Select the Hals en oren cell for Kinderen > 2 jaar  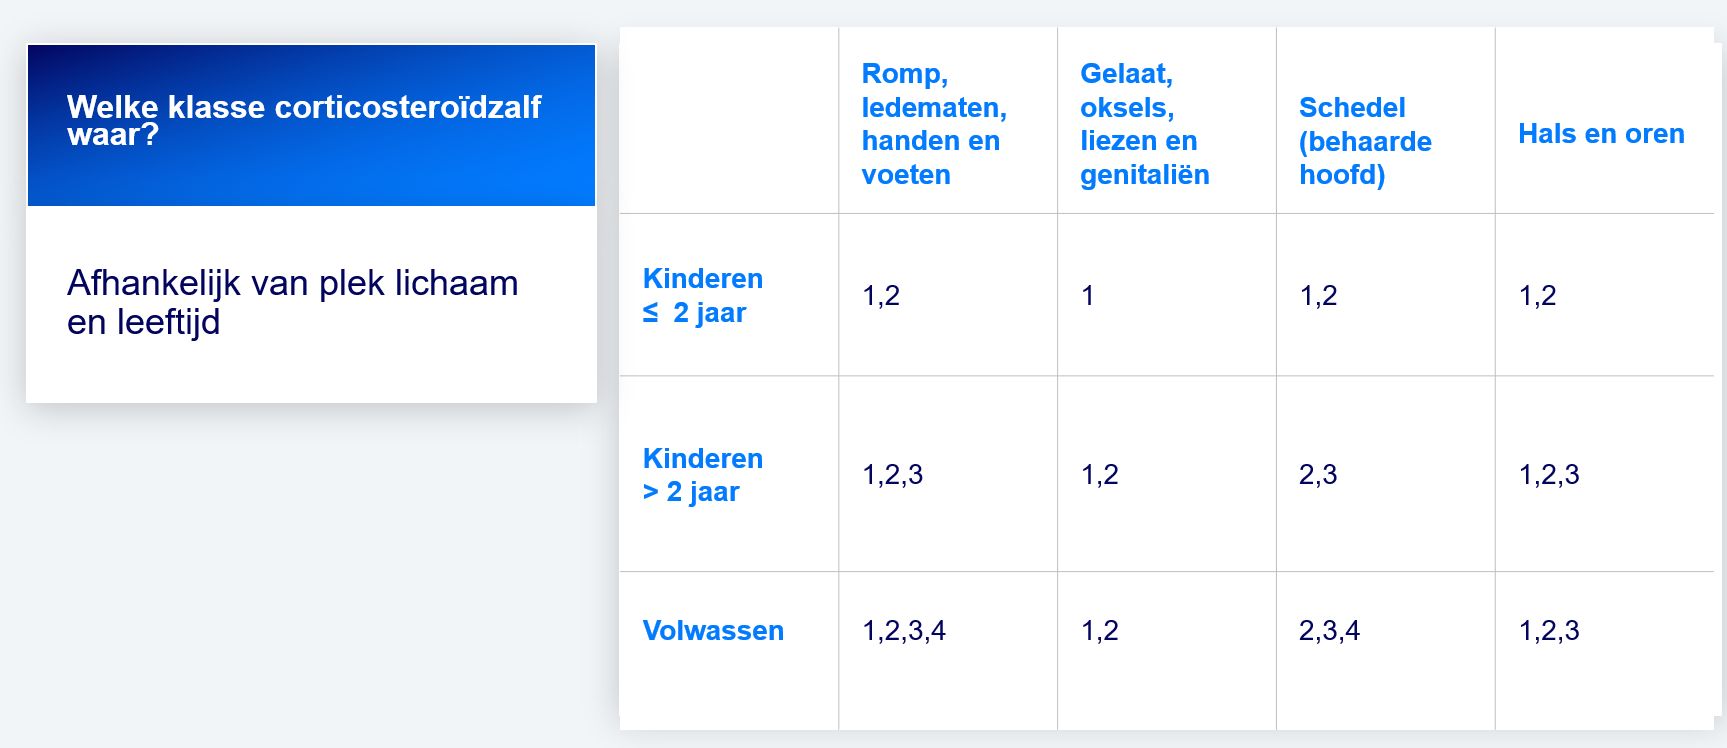[x=1548, y=475]
